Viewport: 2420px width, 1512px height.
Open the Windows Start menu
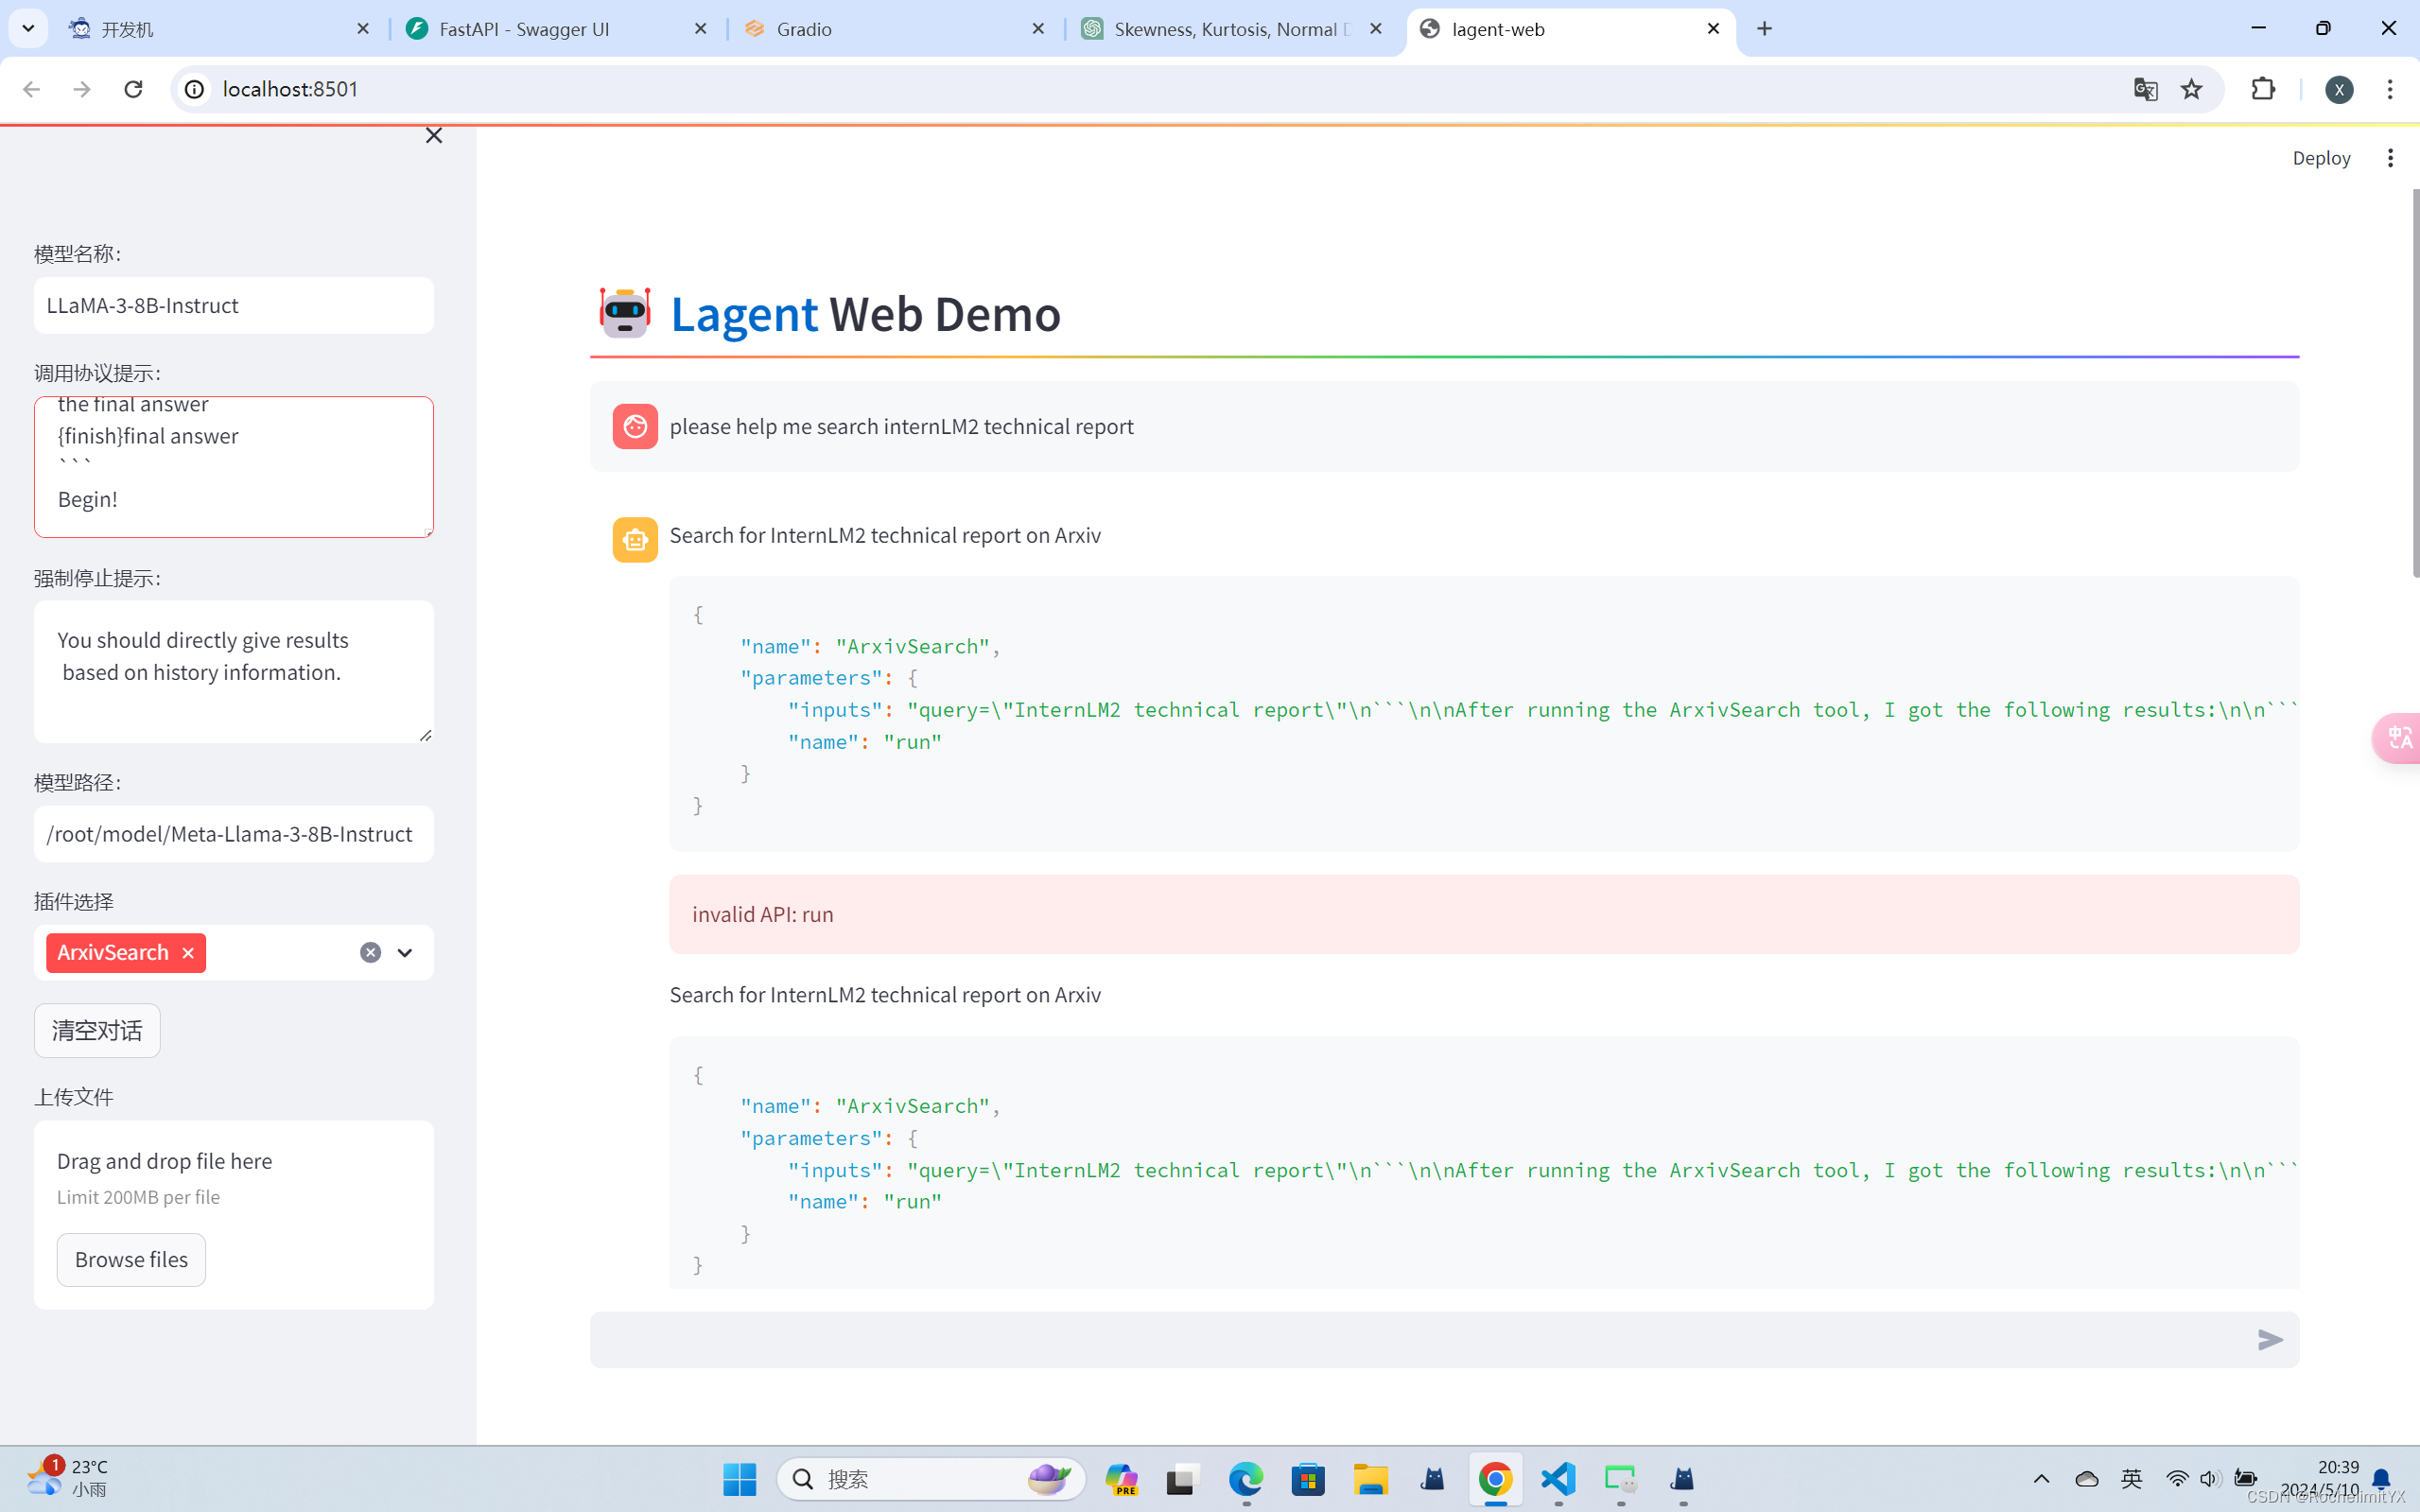(739, 1479)
